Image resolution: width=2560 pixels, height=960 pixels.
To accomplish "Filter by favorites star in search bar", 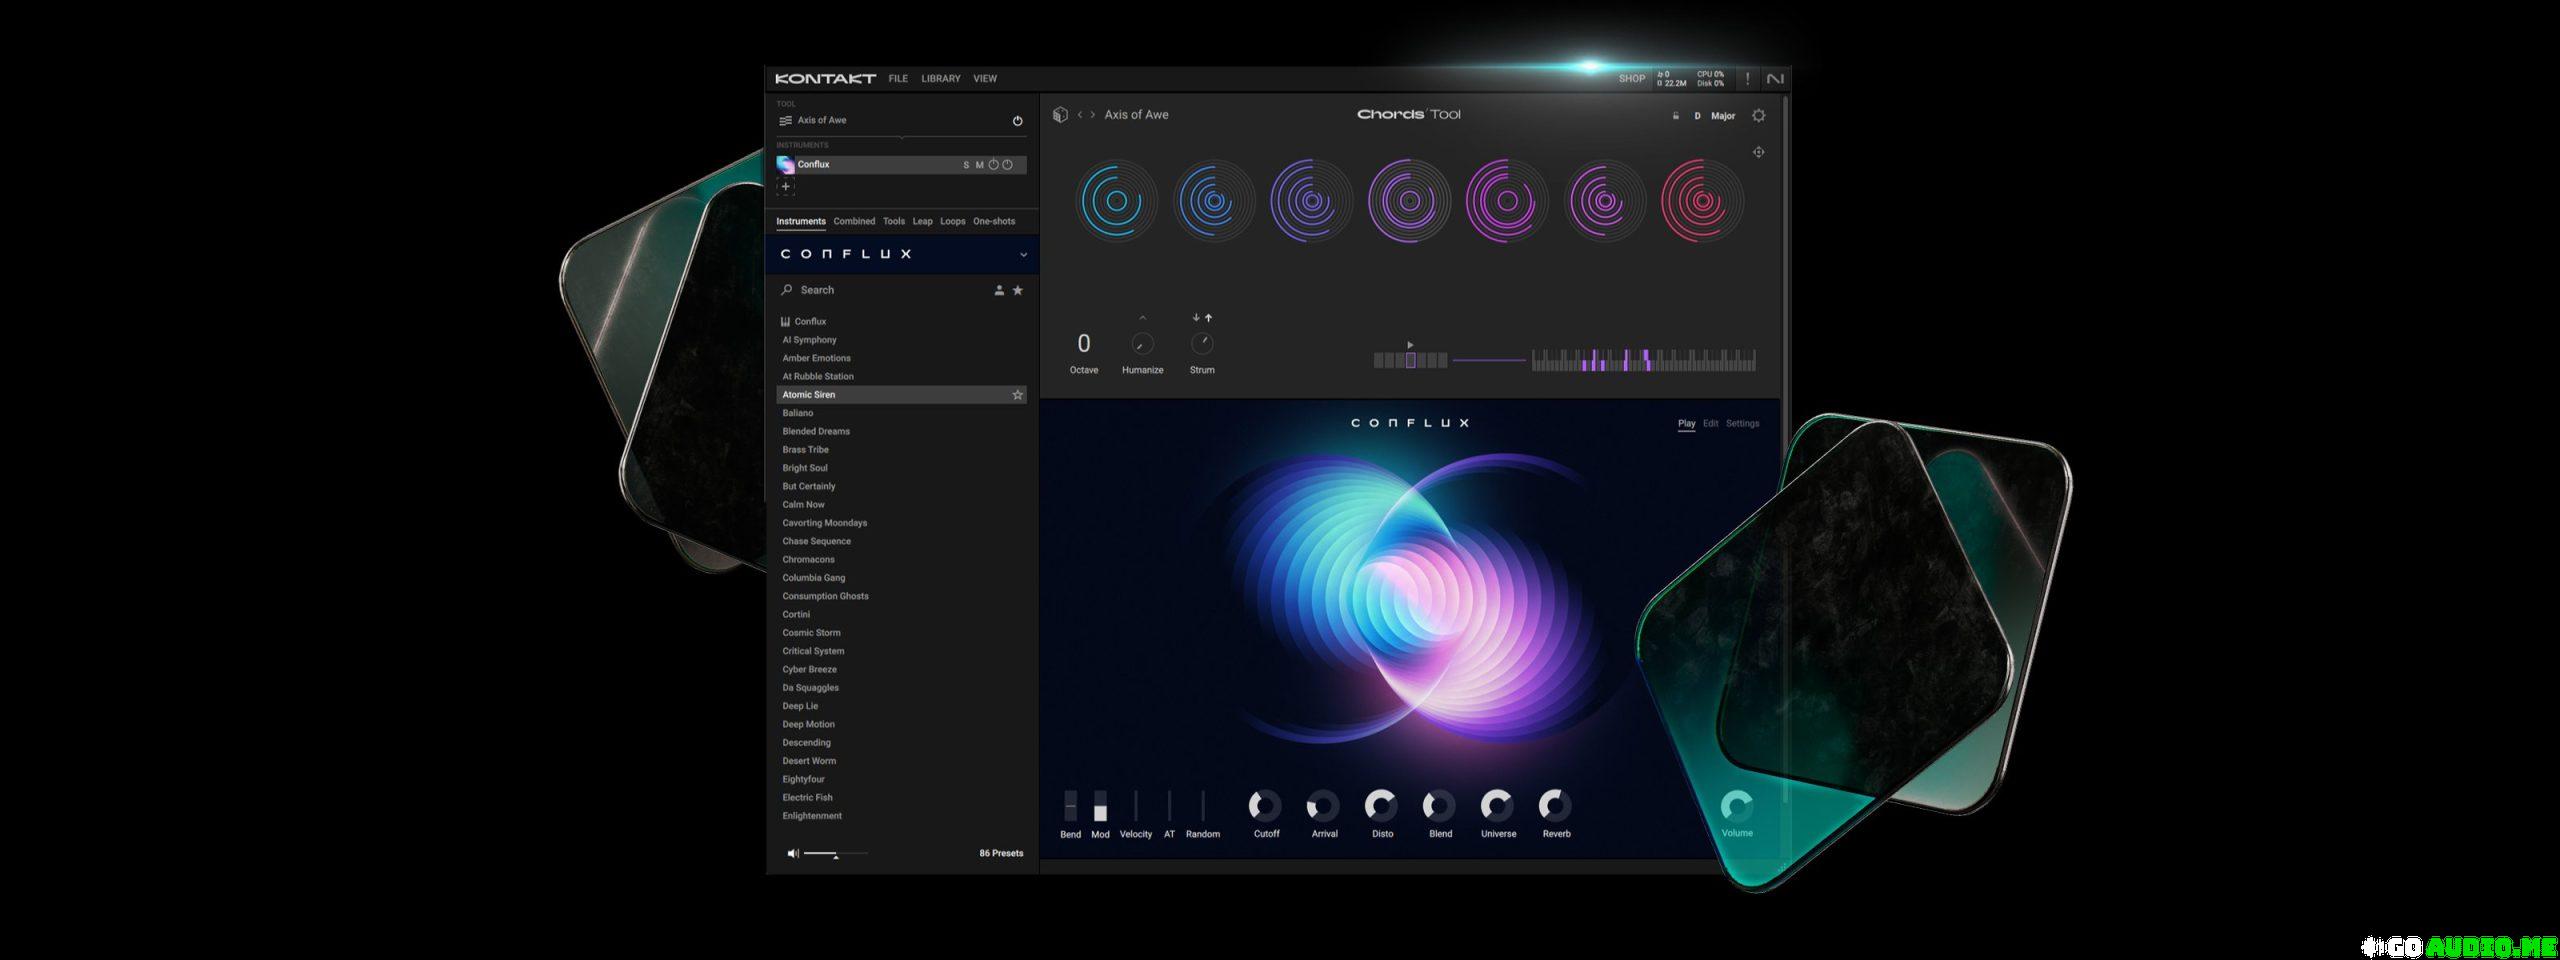I will 1018,290.
